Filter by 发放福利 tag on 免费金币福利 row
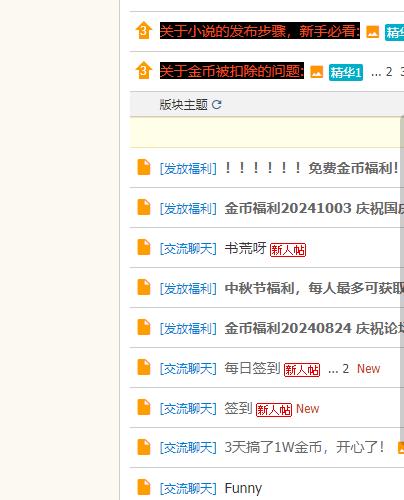Viewport: 404px width, 500px height. [x=188, y=168]
